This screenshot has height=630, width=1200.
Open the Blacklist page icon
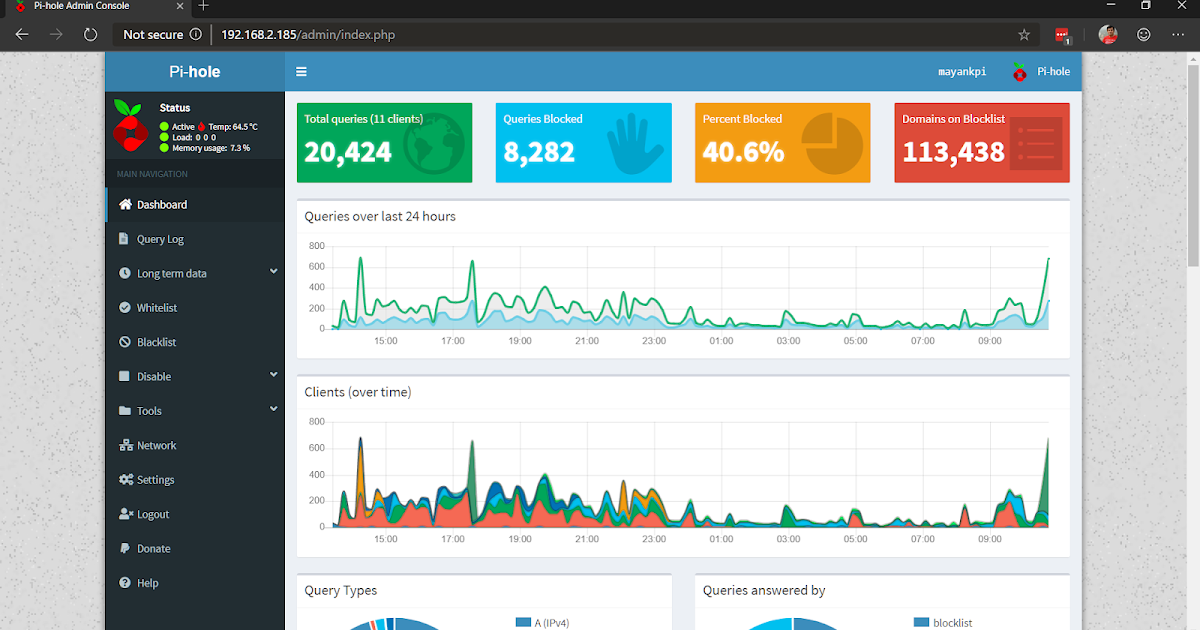click(x=125, y=342)
